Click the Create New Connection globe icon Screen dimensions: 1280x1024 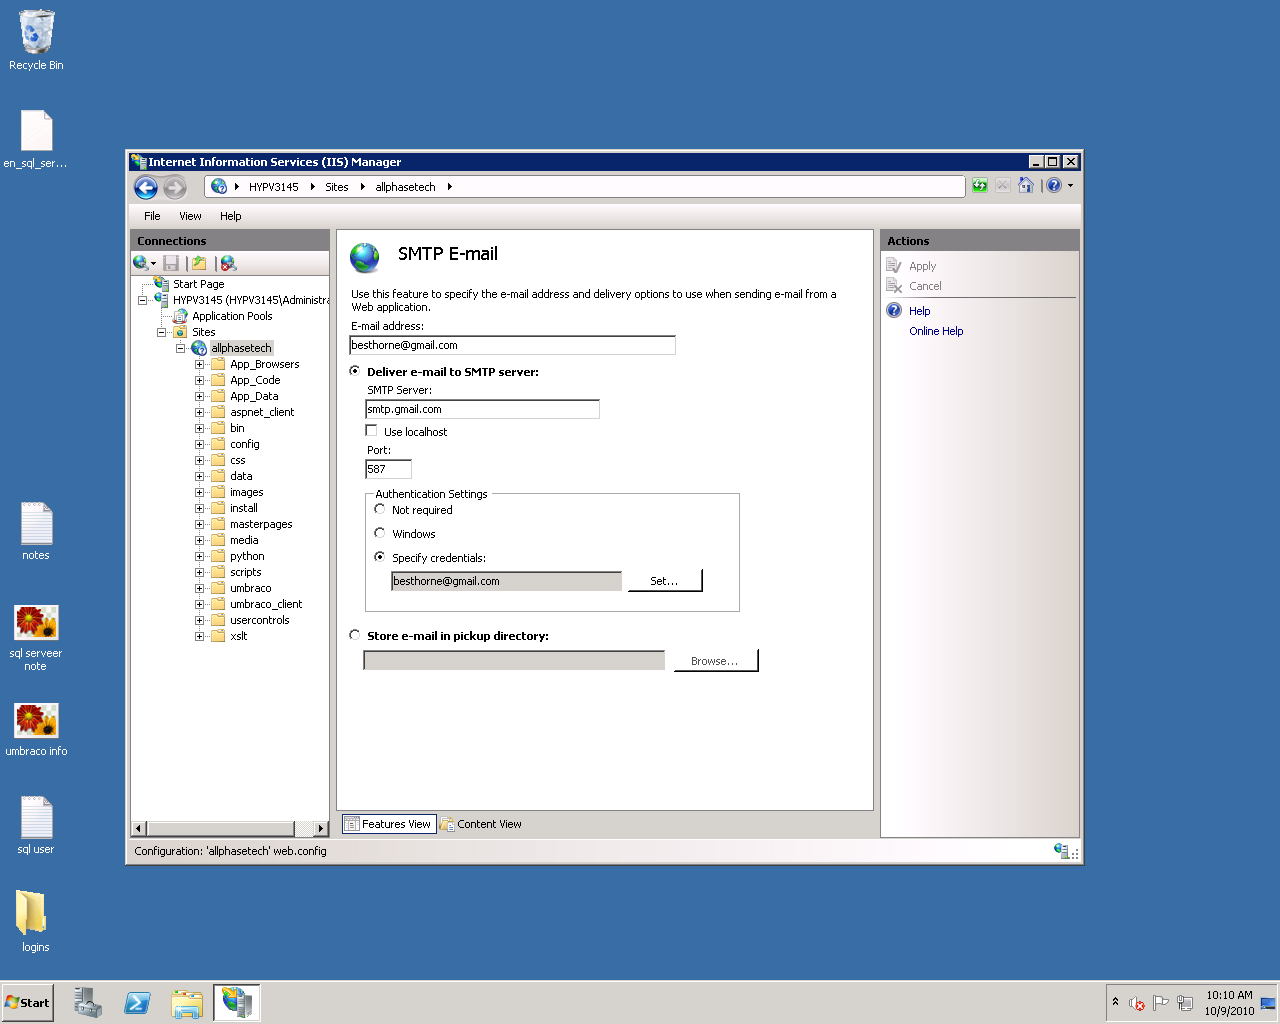tap(141, 263)
